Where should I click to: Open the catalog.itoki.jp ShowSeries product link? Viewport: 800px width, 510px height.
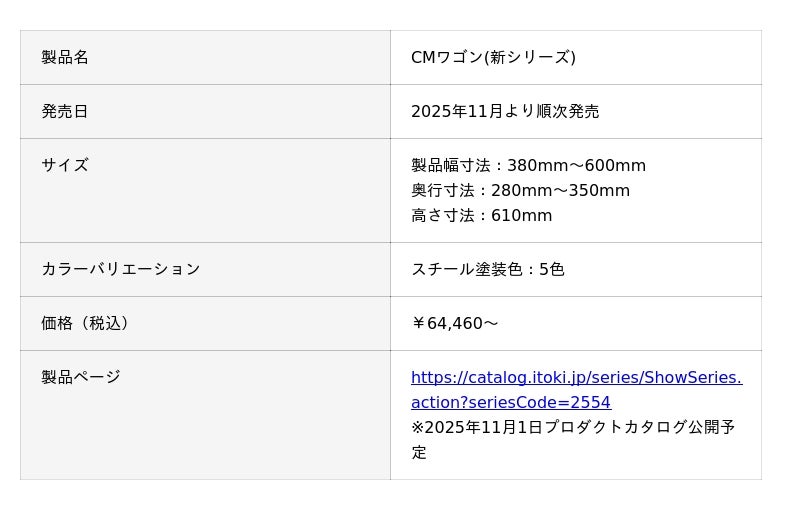[x=576, y=378]
